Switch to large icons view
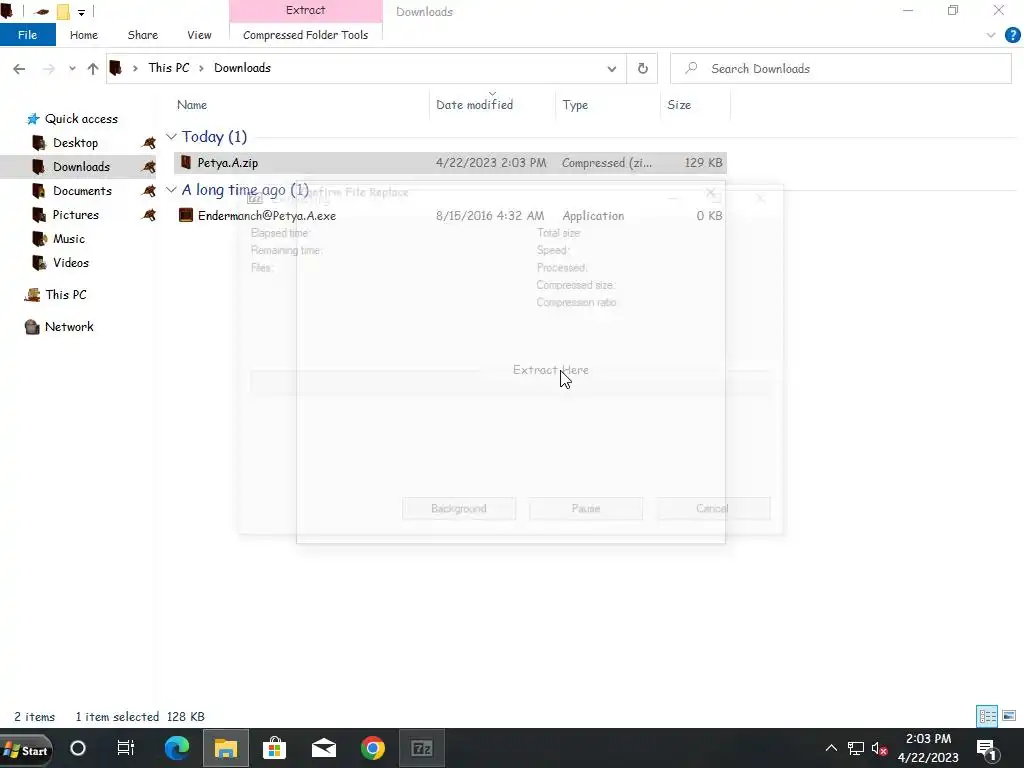The width and height of the screenshot is (1024, 768). pyautogui.click(x=1009, y=716)
